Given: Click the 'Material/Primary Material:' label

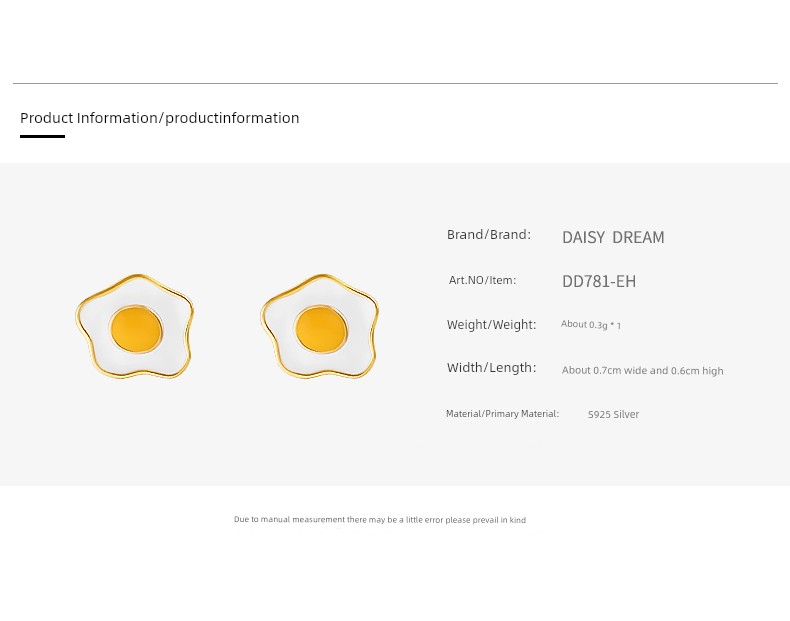Looking at the screenshot, I should coord(502,414).
